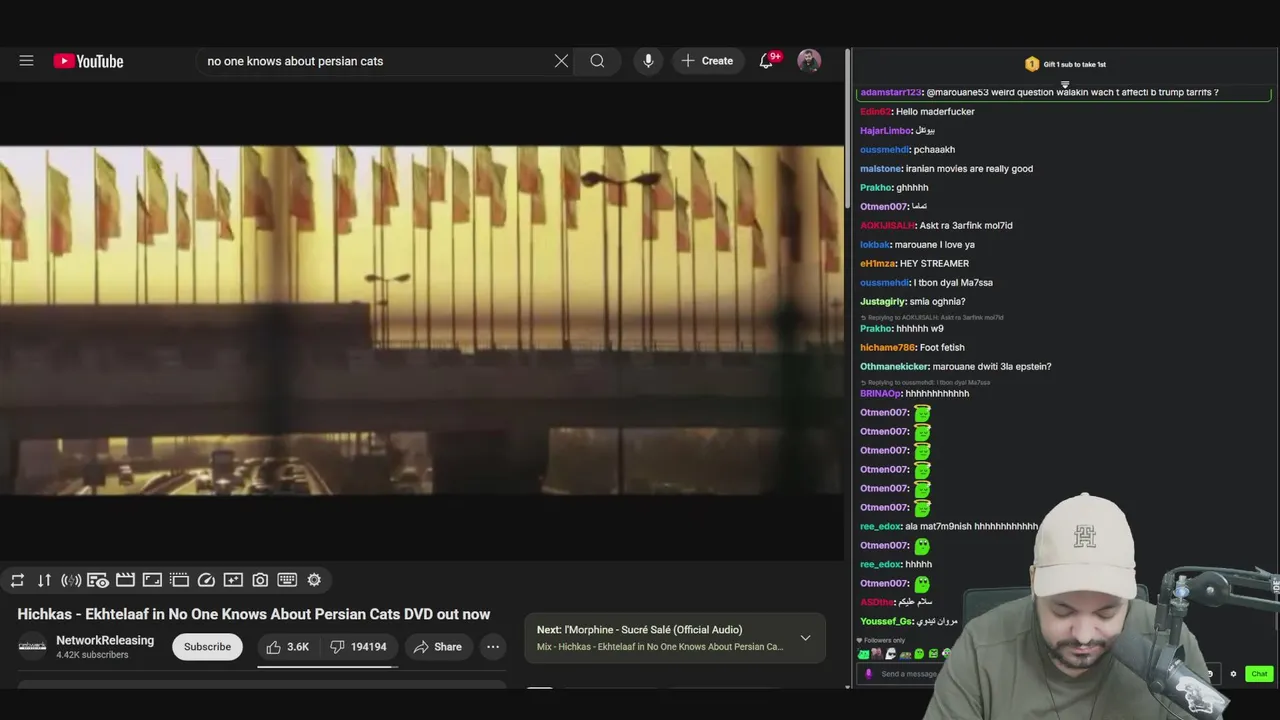Click AOKIJISALH username in chat
Screen dimensions: 1280x720
[887, 226]
